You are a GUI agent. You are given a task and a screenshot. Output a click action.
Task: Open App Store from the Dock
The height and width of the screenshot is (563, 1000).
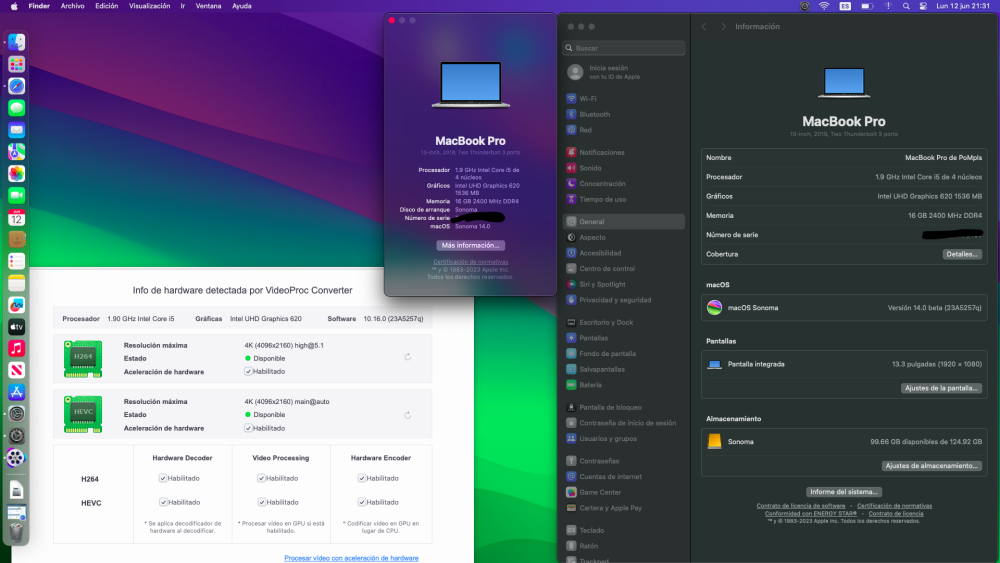17,392
